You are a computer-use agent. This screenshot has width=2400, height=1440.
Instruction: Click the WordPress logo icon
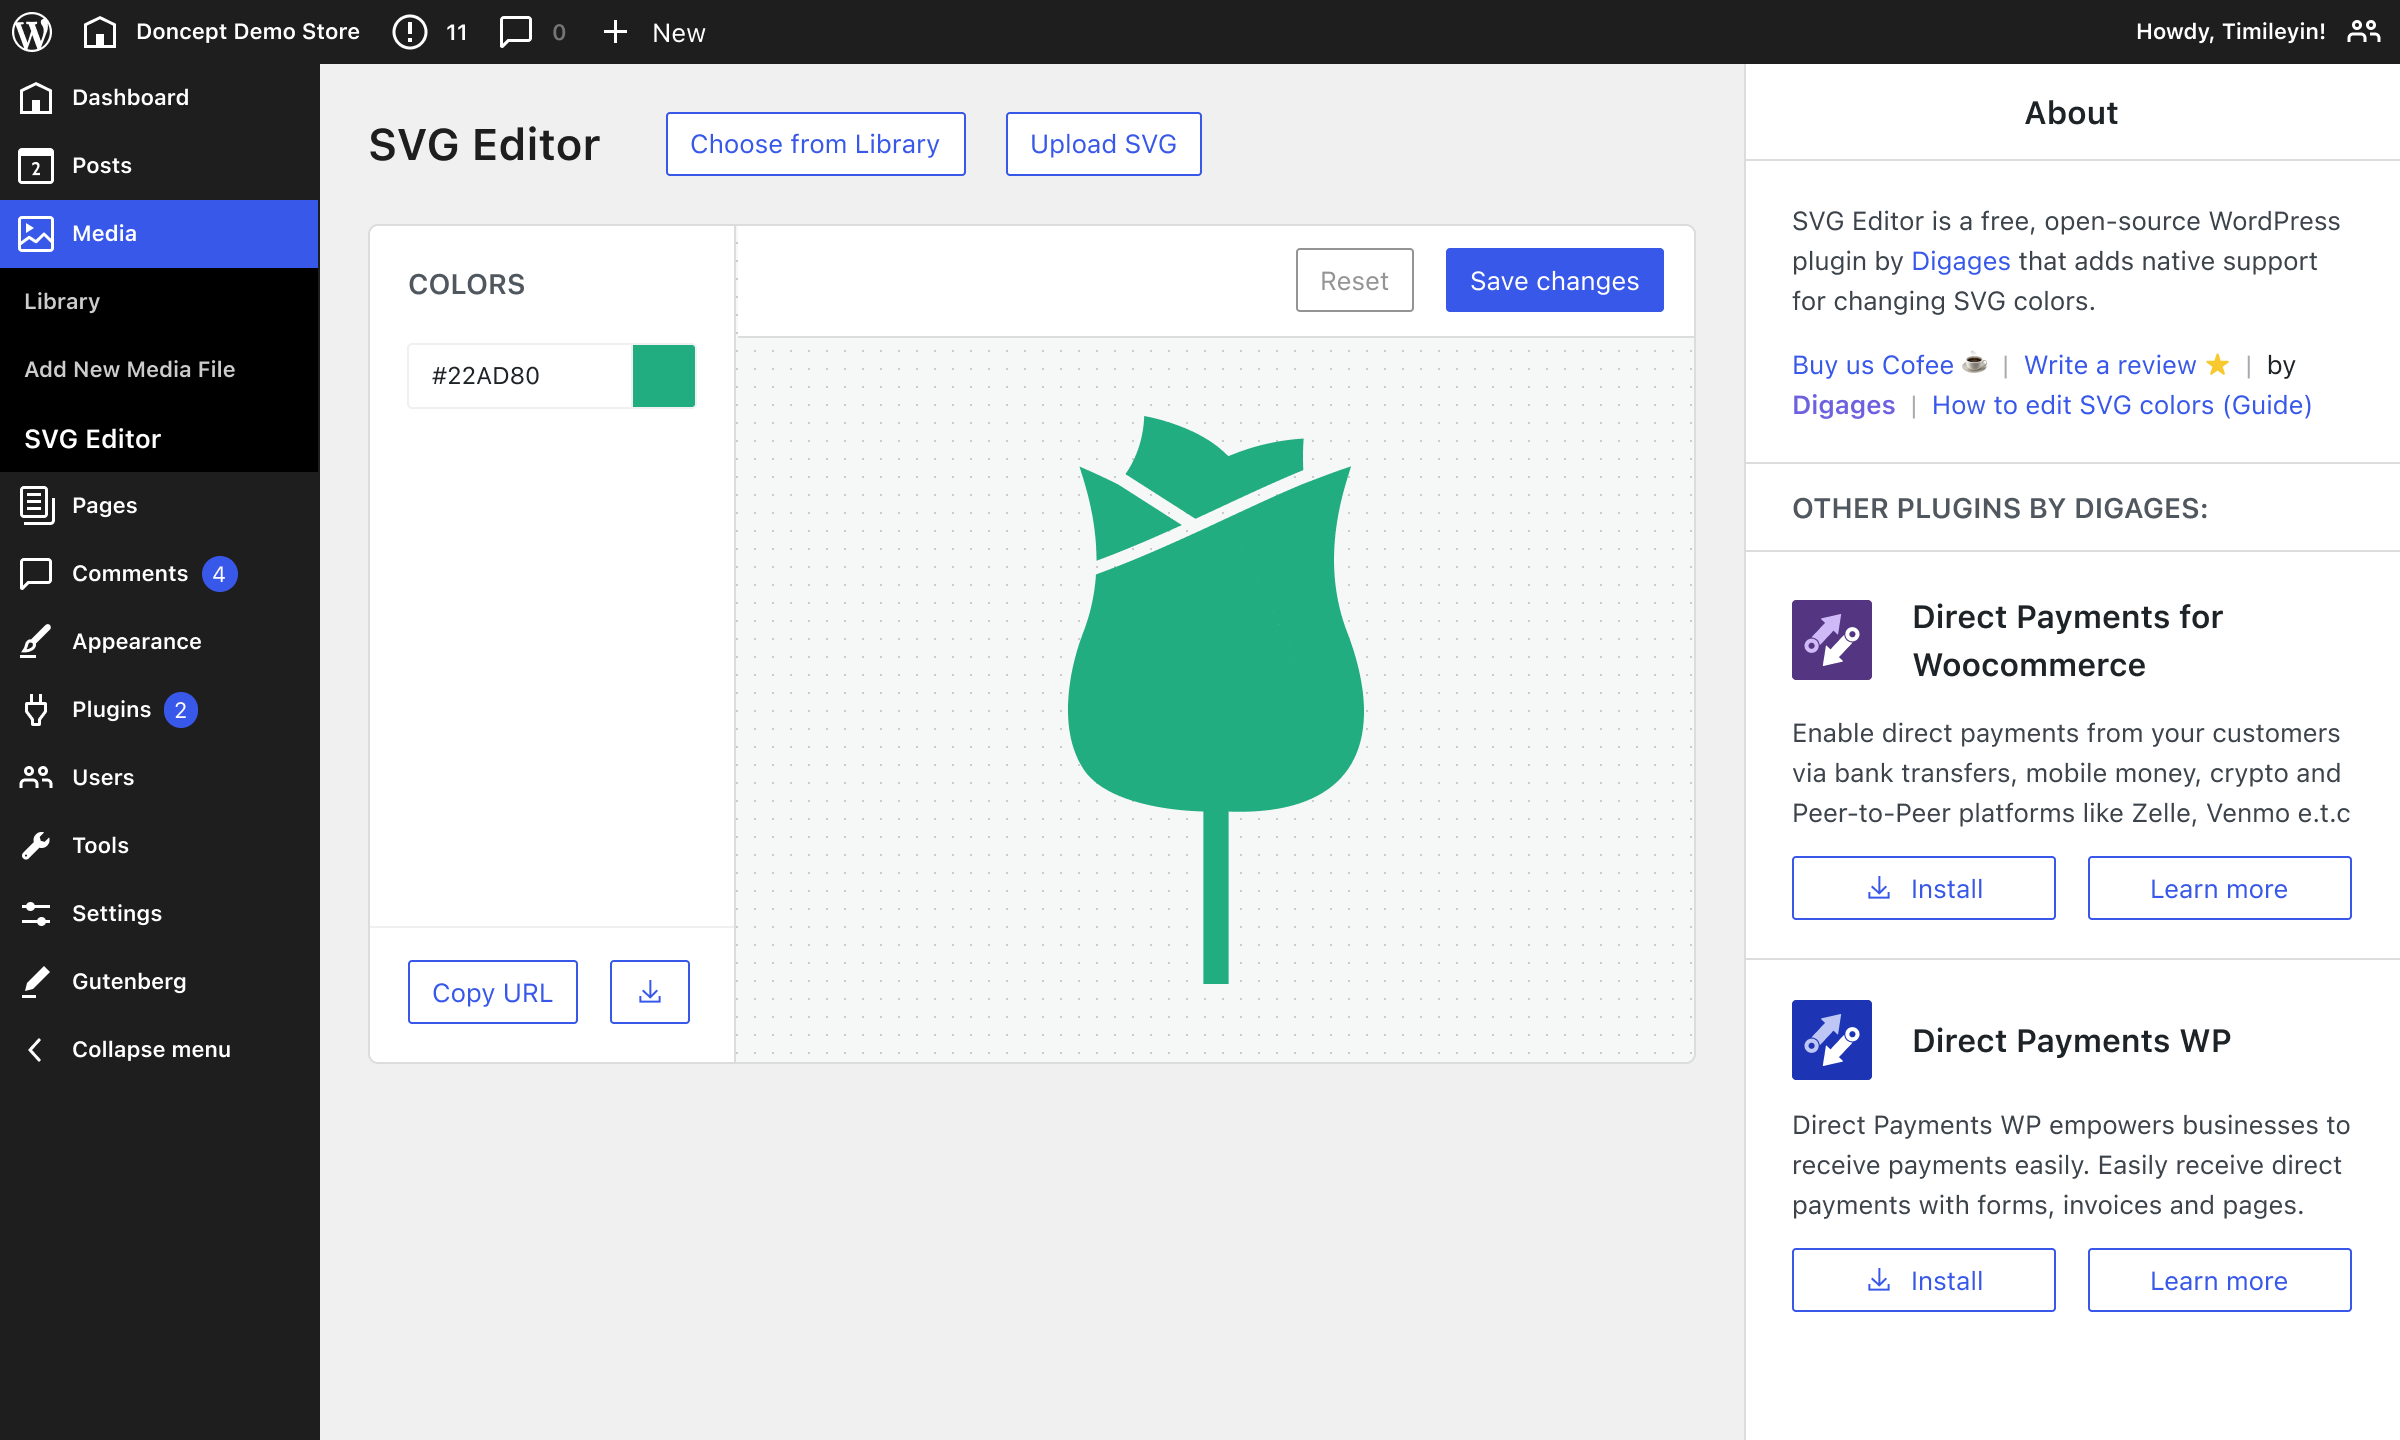click(32, 32)
